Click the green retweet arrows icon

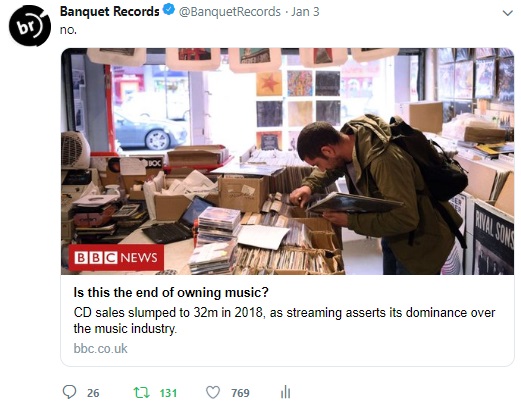coord(141,393)
